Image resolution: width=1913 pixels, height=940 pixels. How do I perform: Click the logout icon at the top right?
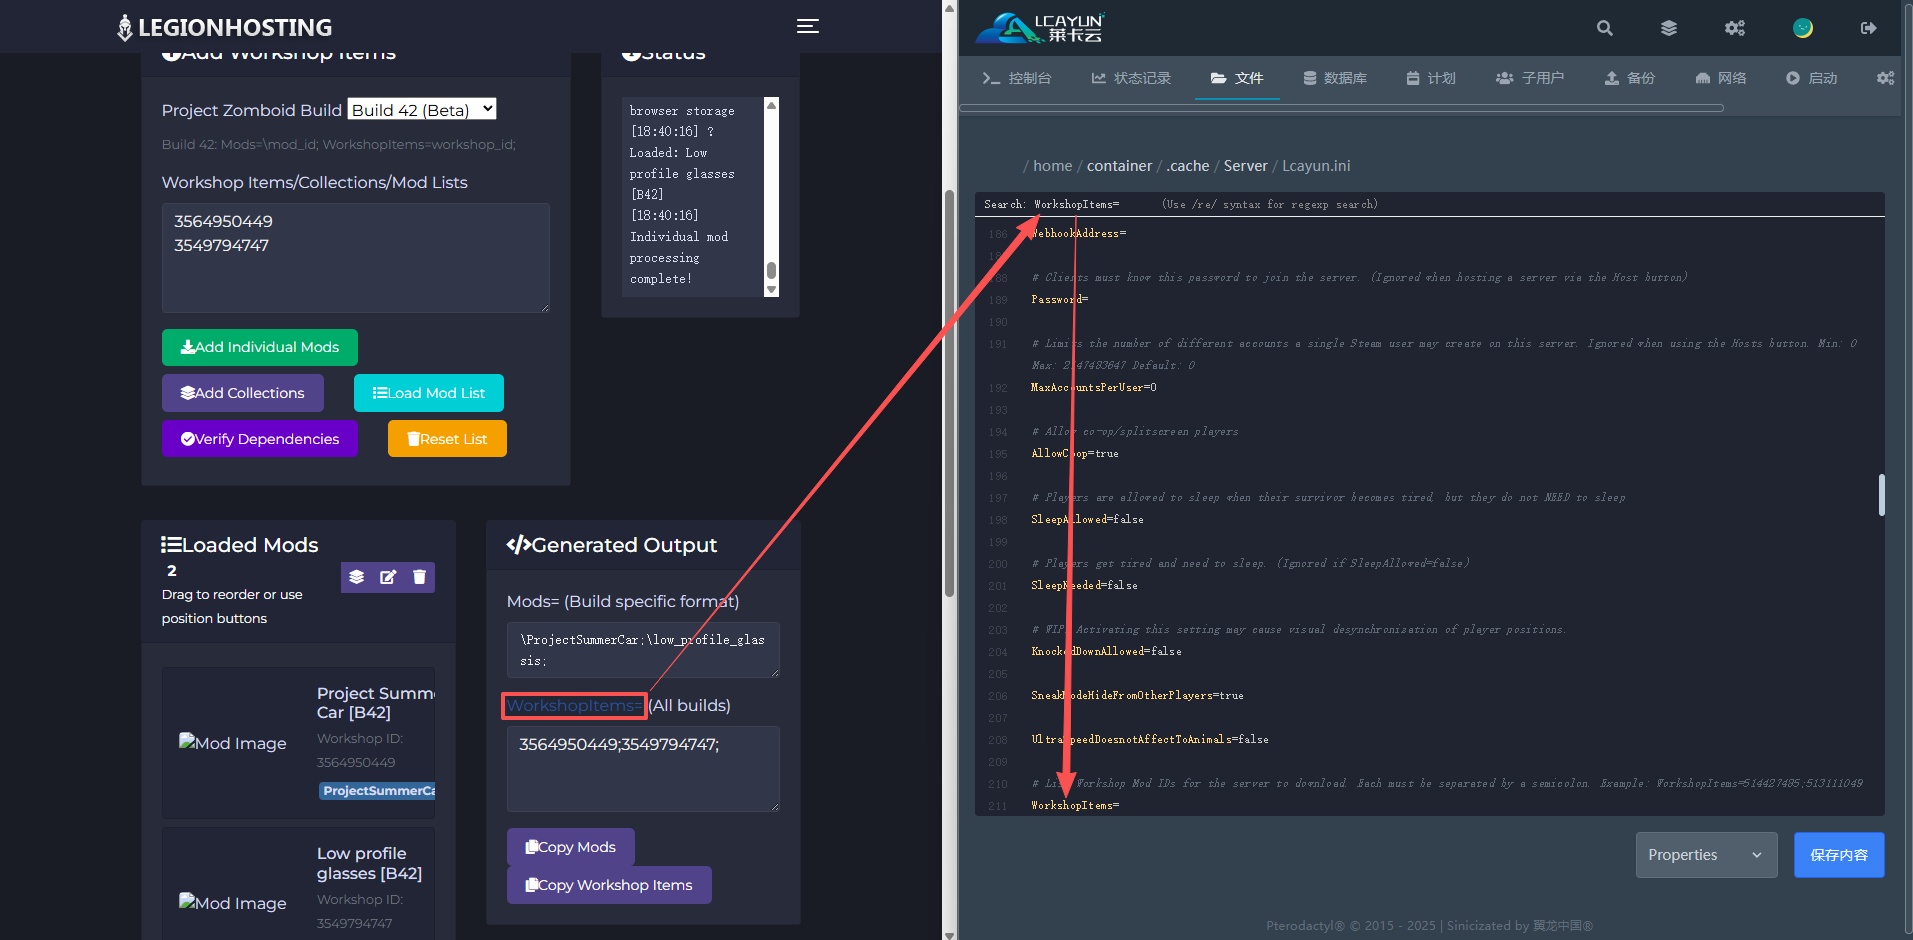pos(1868,28)
